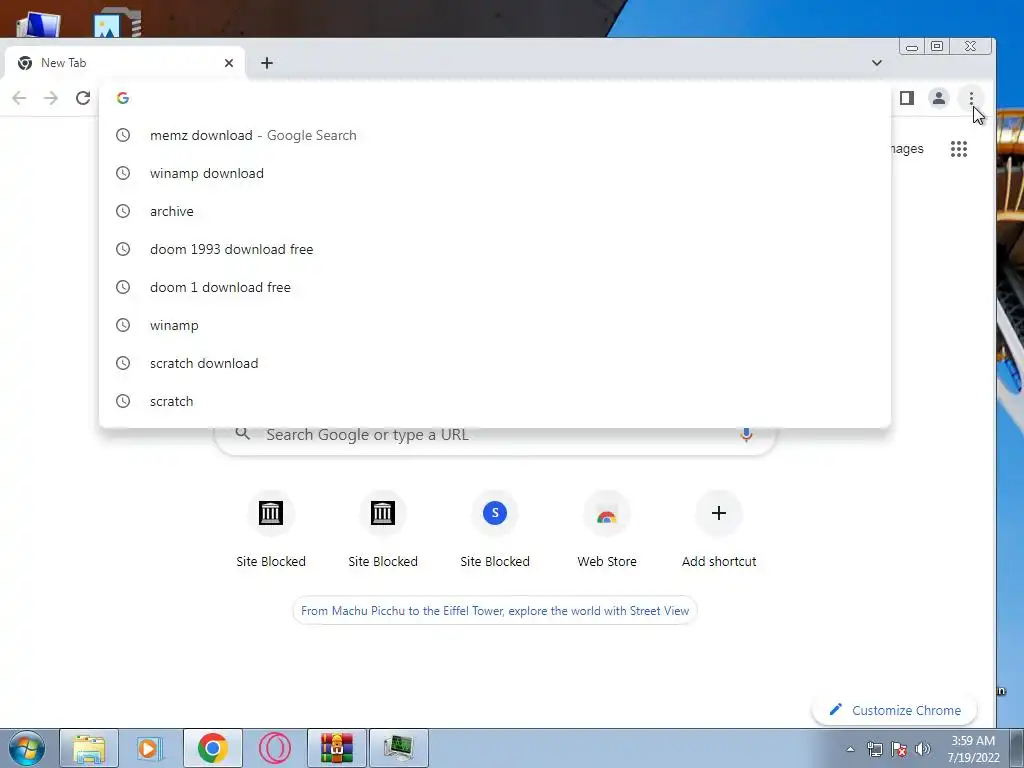Choose archive suggestion
Screen dimensions: 1024x768
495,211
